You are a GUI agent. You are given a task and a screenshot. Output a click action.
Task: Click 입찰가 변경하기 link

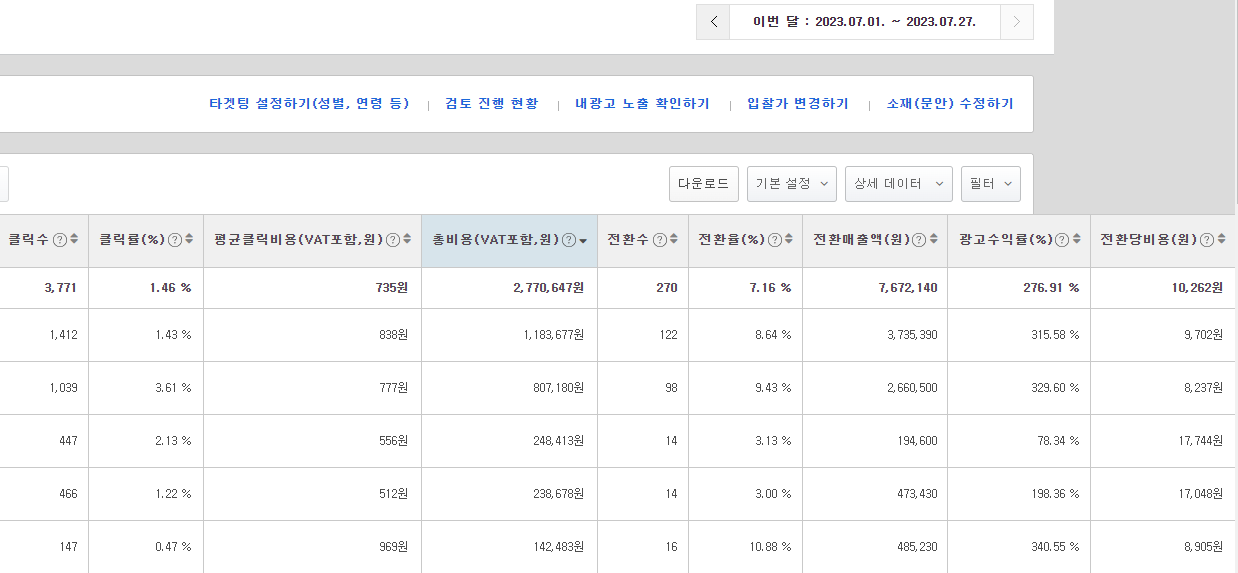(797, 104)
